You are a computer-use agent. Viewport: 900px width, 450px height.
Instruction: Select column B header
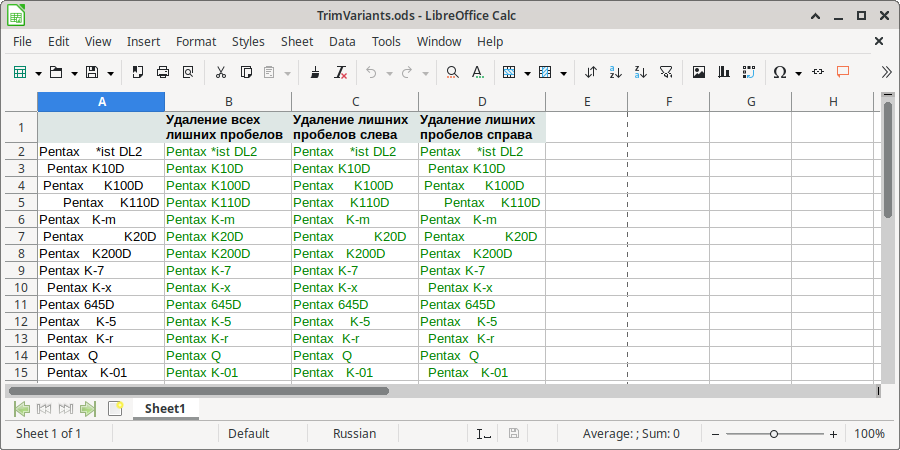coord(228,102)
